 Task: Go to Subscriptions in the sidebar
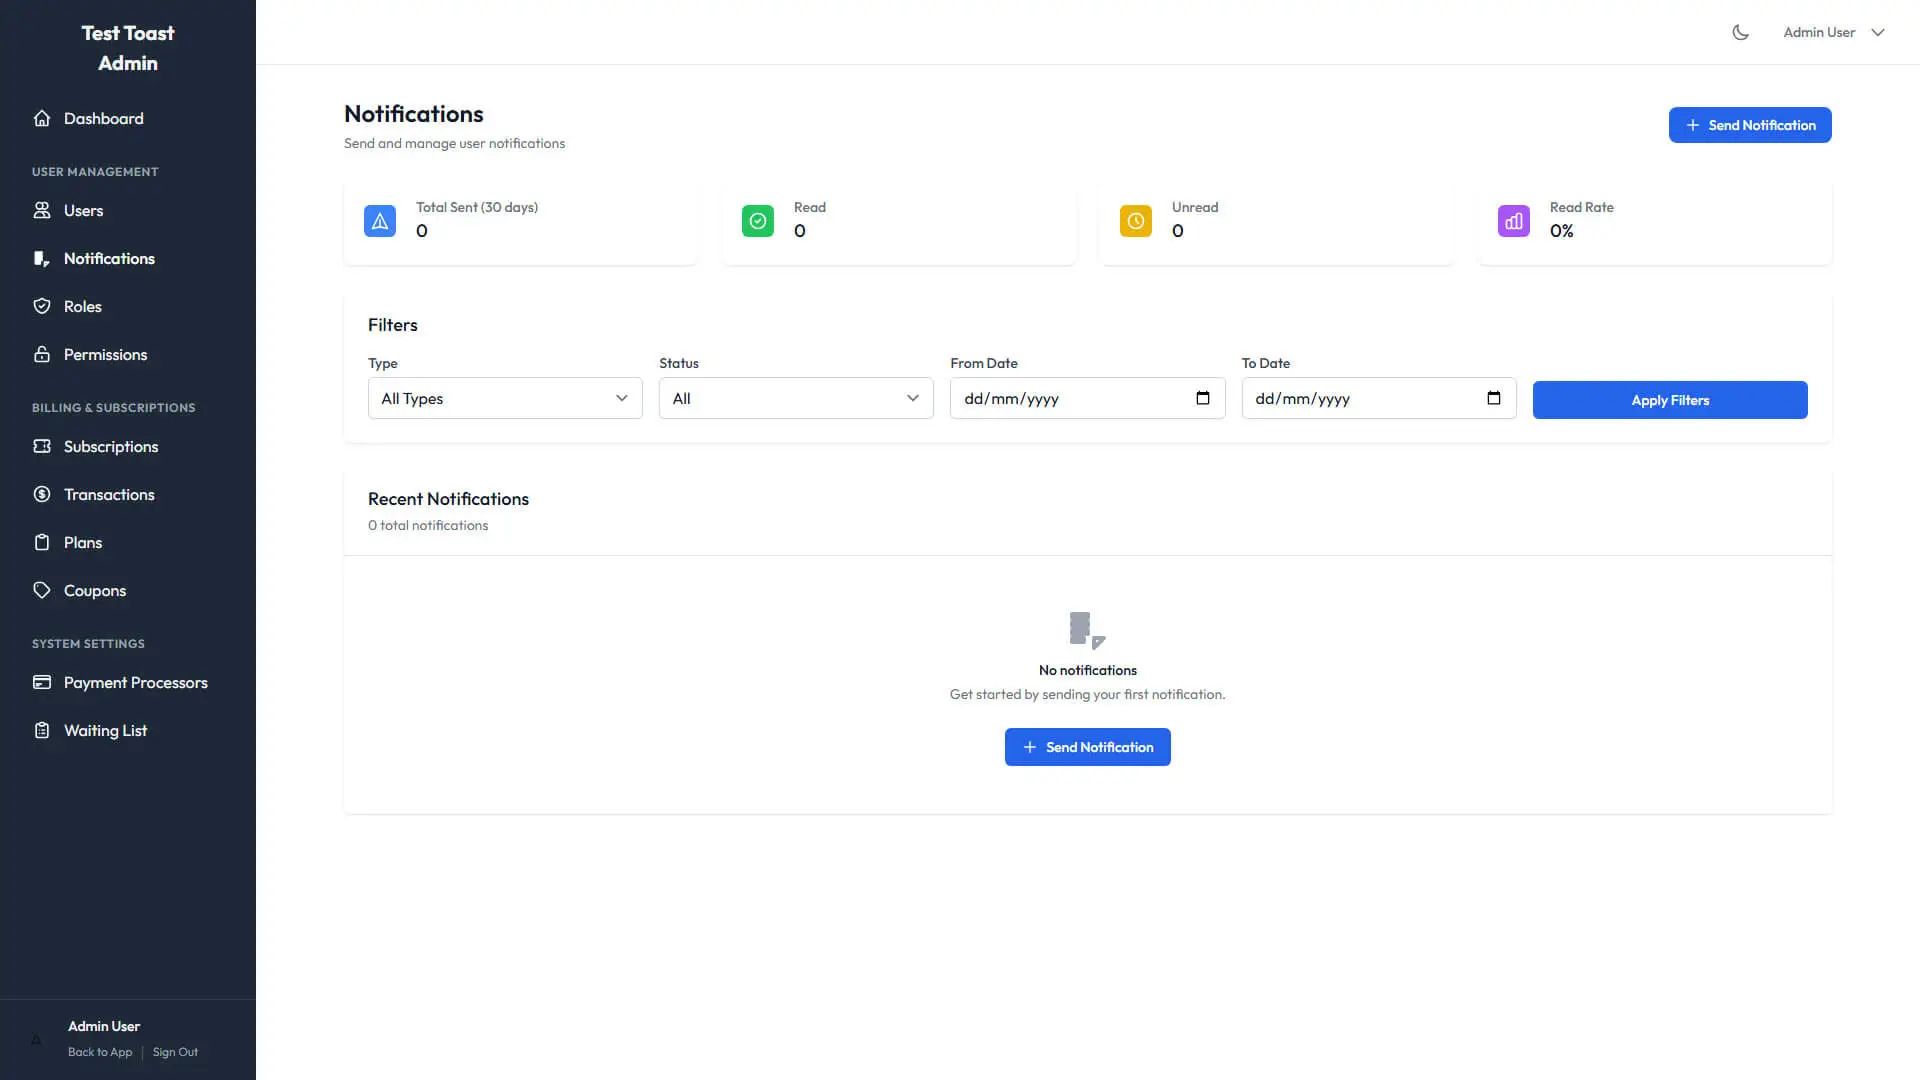110,446
